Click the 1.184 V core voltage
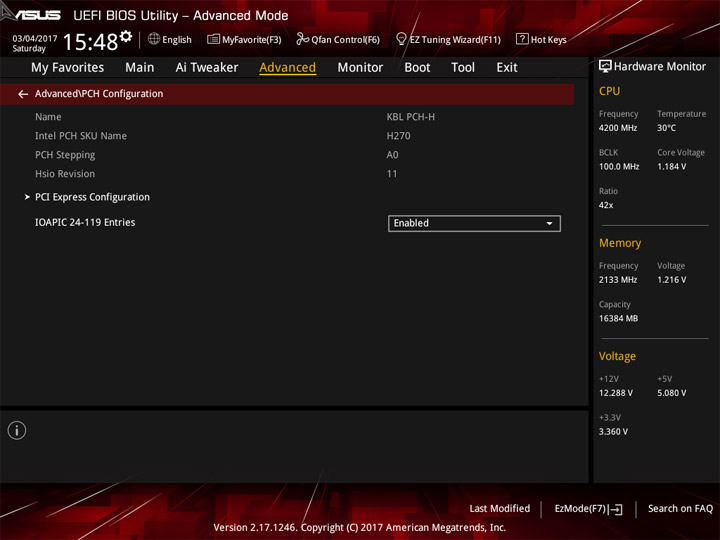Image resolution: width=720 pixels, height=540 pixels. [672, 167]
